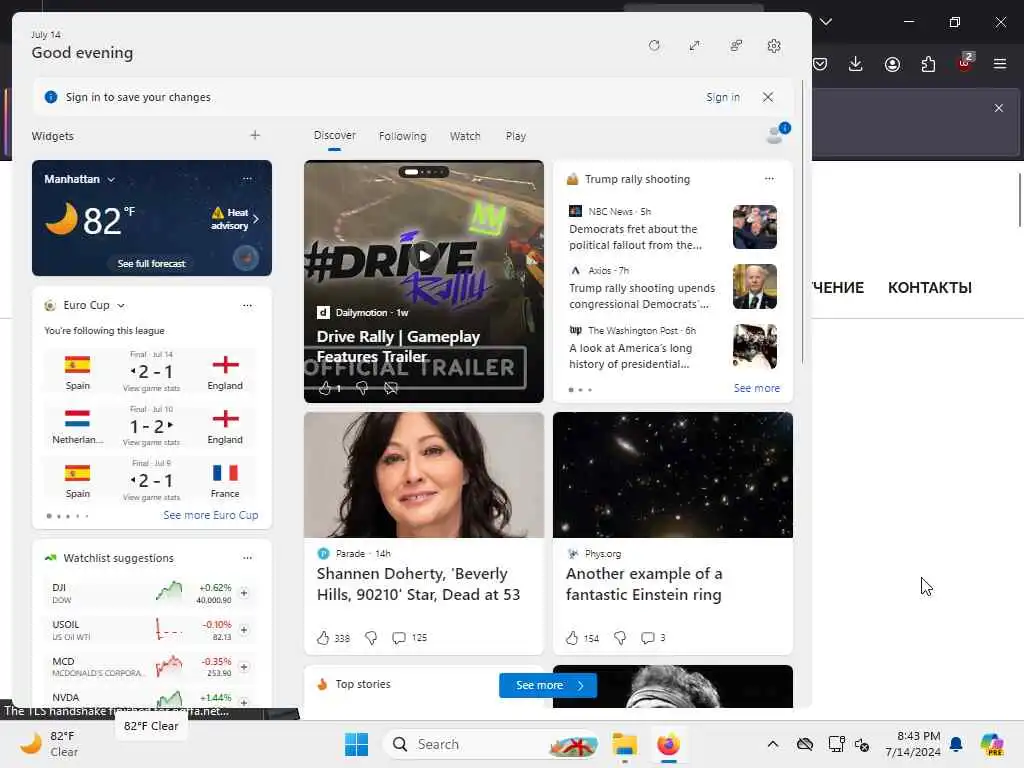Screen dimensions: 1024x768
Task: Dismiss the sign in banner
Action: [x=768, y=97]
